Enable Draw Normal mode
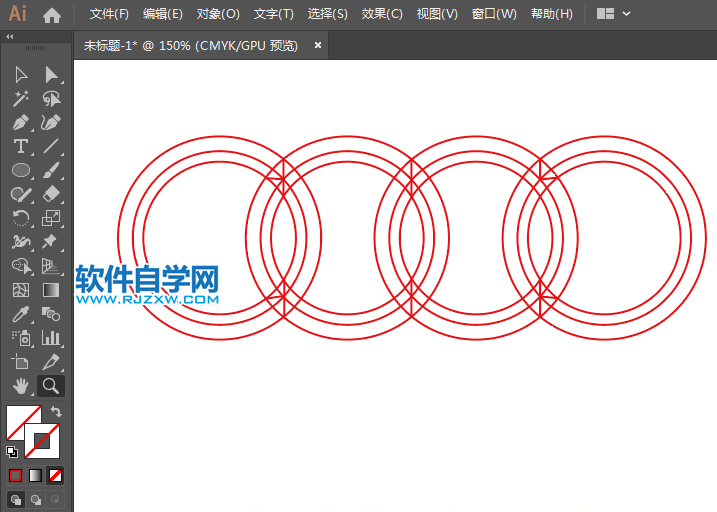Image resolution: width=717 pixels, height=512 pixels. click(x=16, y=499)
